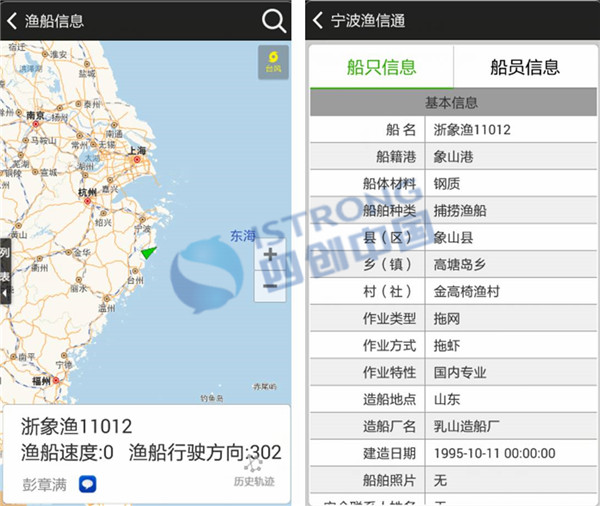Go back from 渔船信息 screen
The image size is (600, 506).
coord(12,20)
